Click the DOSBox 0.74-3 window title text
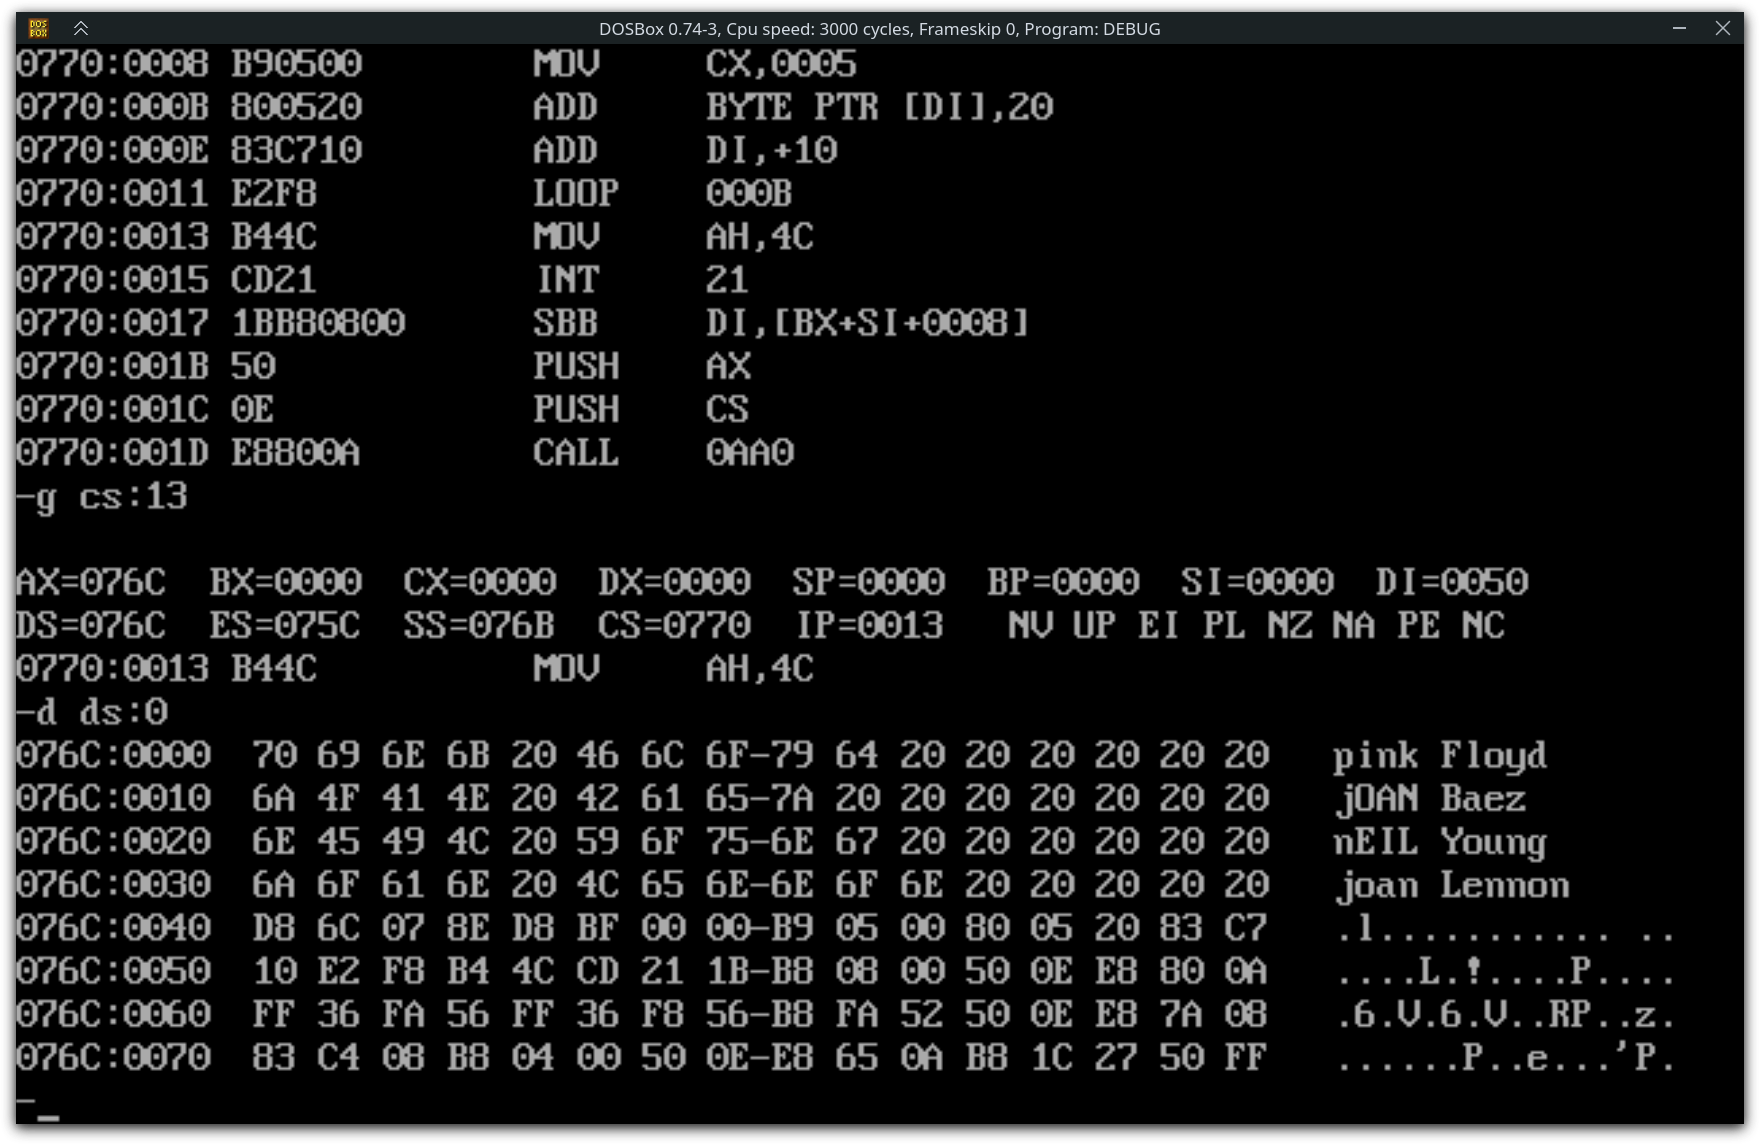This screenshot has width=1760, height=1144. click(x=879, y=29)
